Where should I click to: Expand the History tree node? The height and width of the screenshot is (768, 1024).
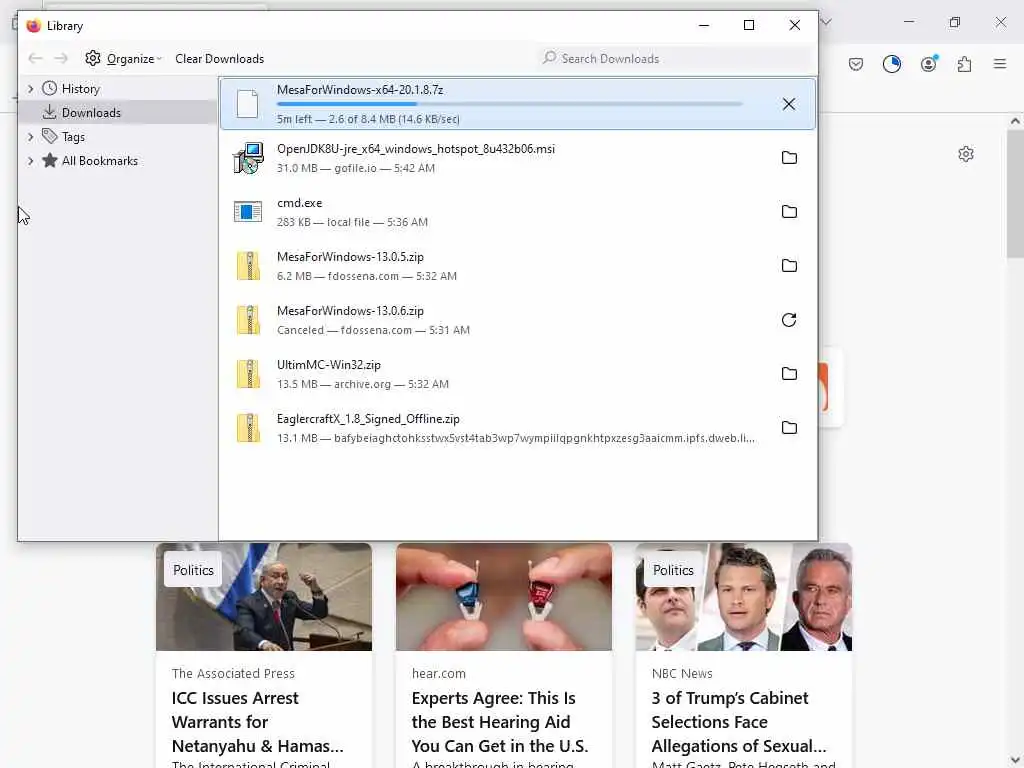point(30,89)
